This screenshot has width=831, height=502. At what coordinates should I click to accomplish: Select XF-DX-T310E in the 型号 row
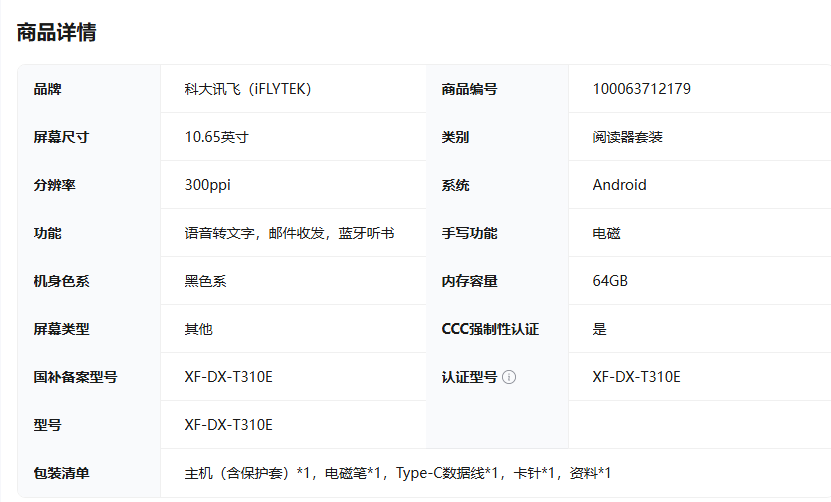[228, 425]
